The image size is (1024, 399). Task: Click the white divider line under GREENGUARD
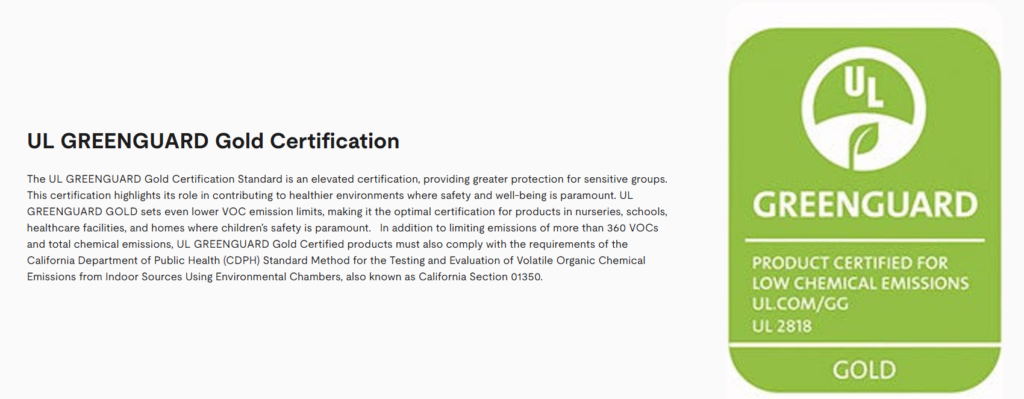click(x=864, y=242)
